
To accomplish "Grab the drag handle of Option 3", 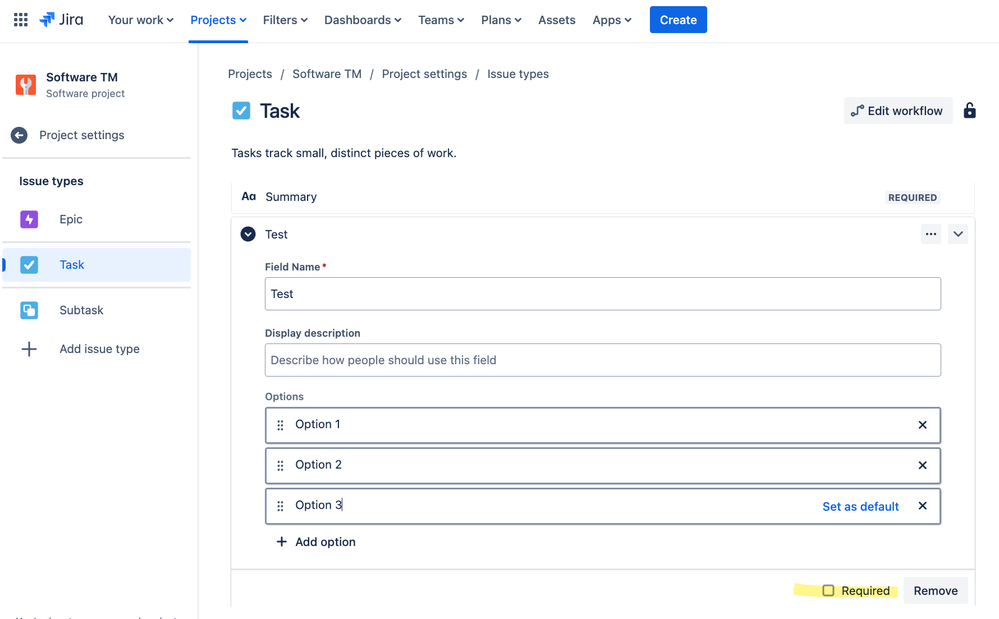I will click(x=280, y=506).
